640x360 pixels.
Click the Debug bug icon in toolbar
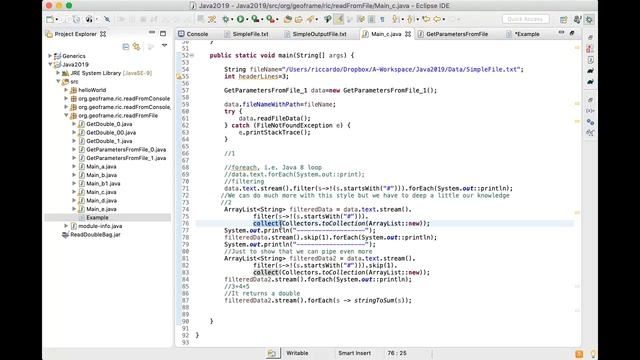(x=226, y=19)
